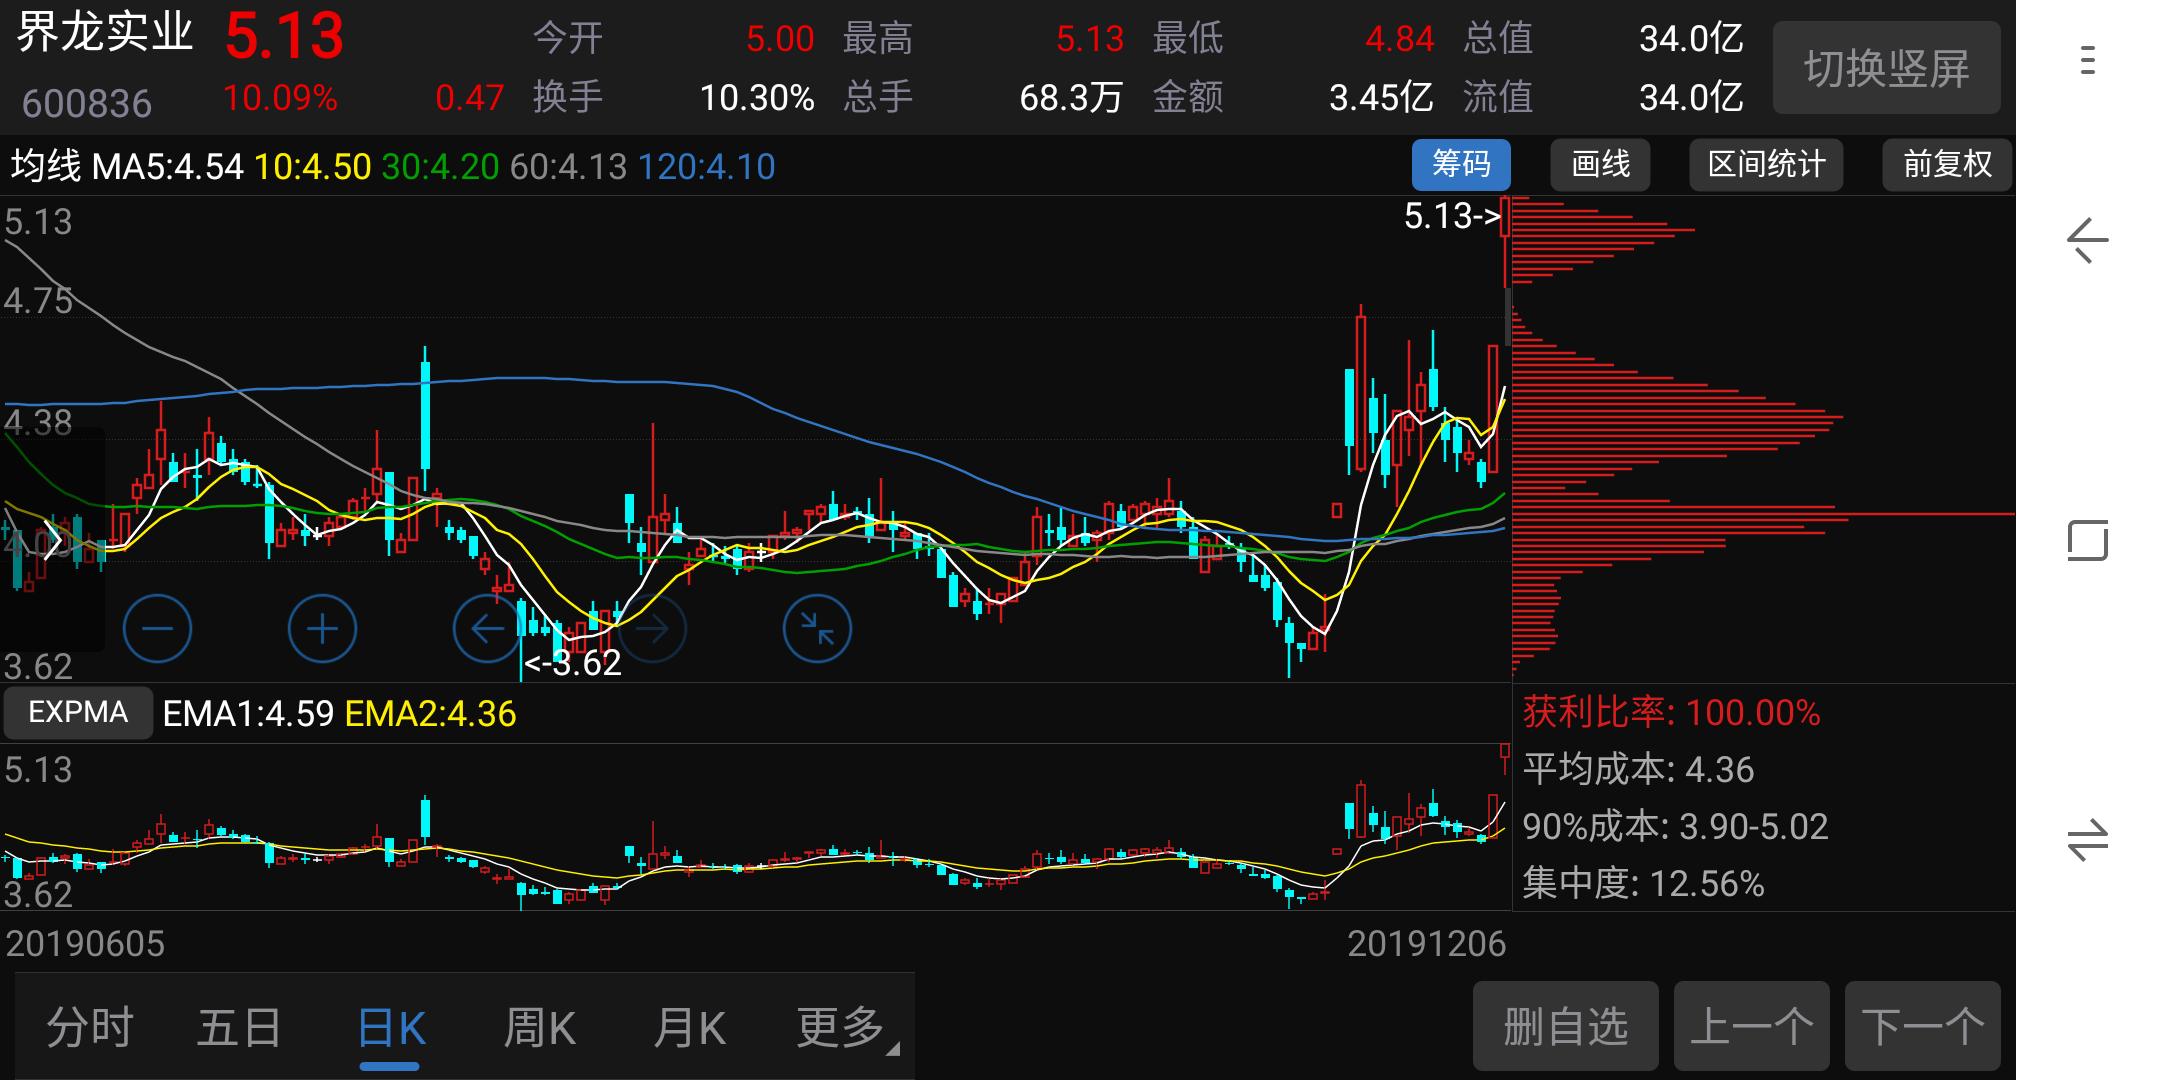Screen dimensions: 2160x1080
Task: Tap the 换手 10.30% turnover value
Action: click(x=757, y=97)
